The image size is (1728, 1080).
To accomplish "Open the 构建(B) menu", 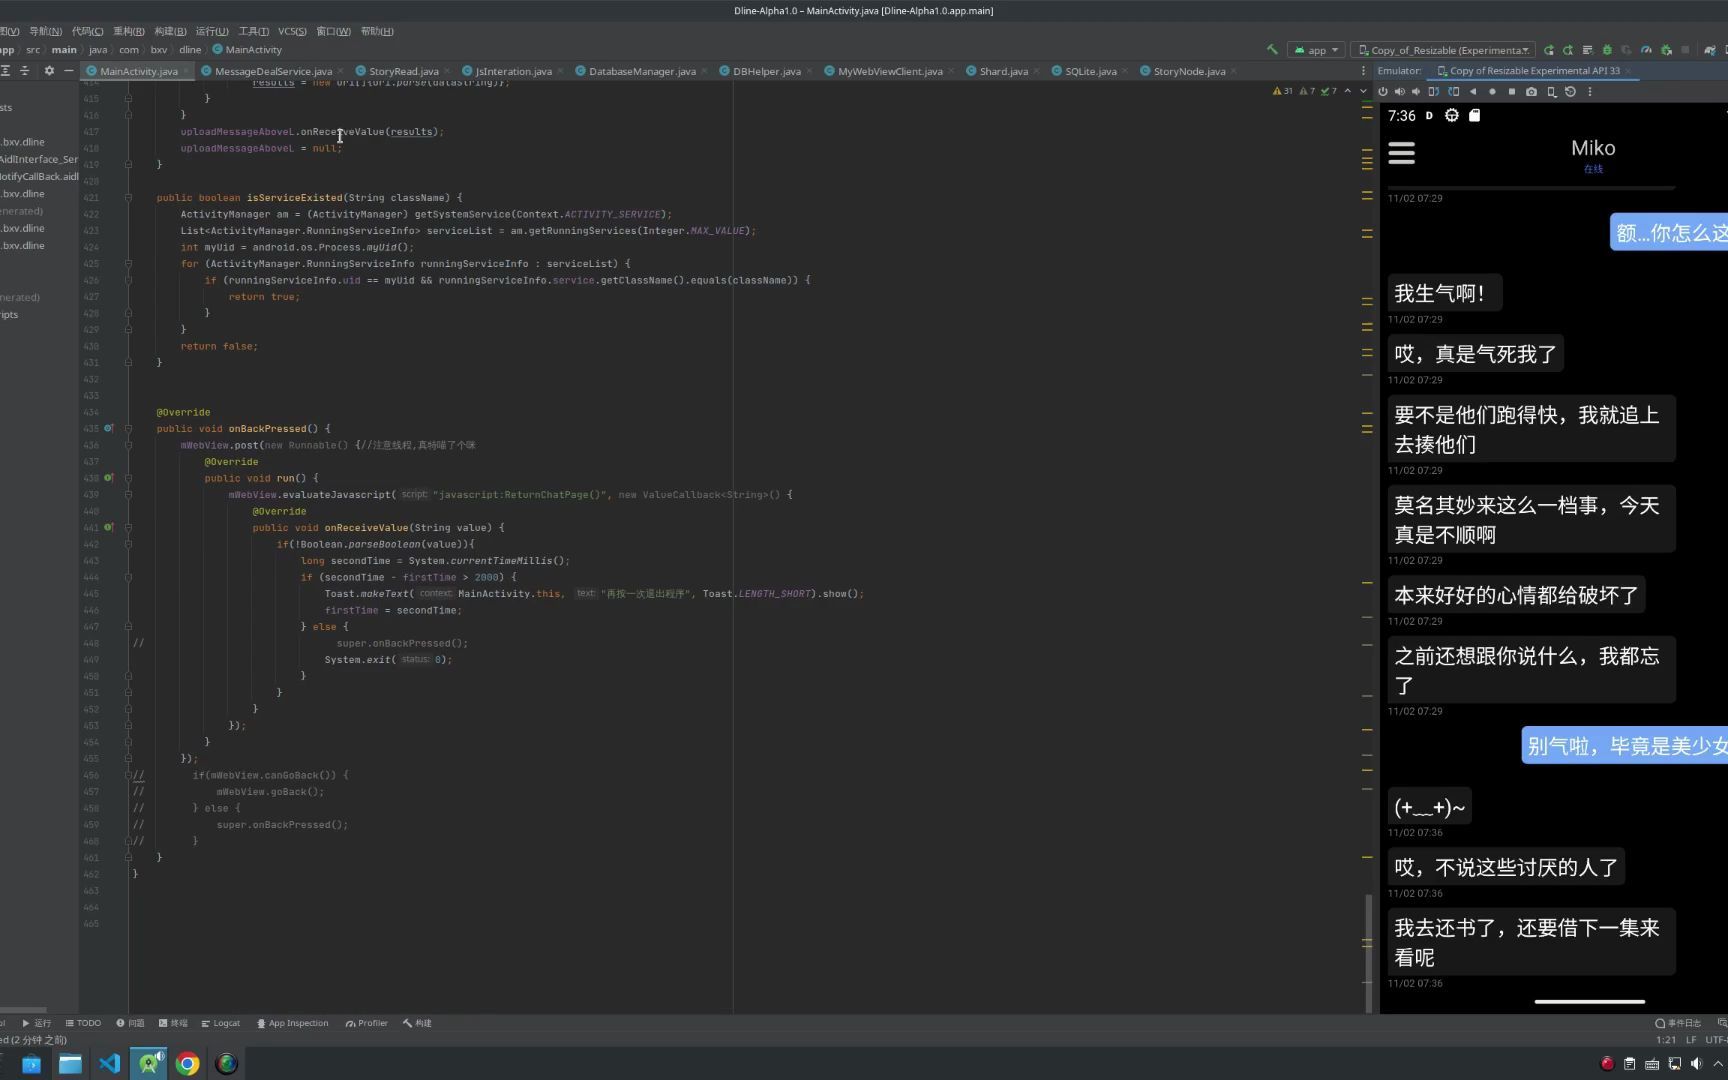I will pos(170,31).
